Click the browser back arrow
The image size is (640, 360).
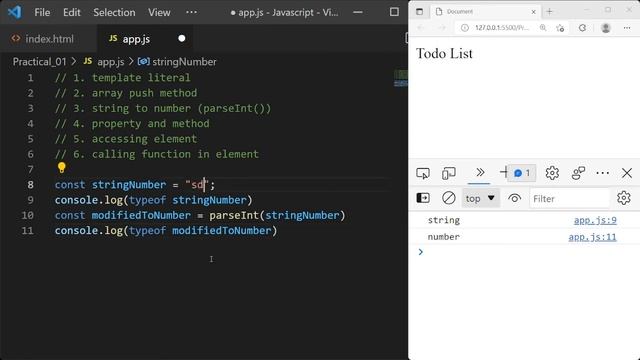421,28
